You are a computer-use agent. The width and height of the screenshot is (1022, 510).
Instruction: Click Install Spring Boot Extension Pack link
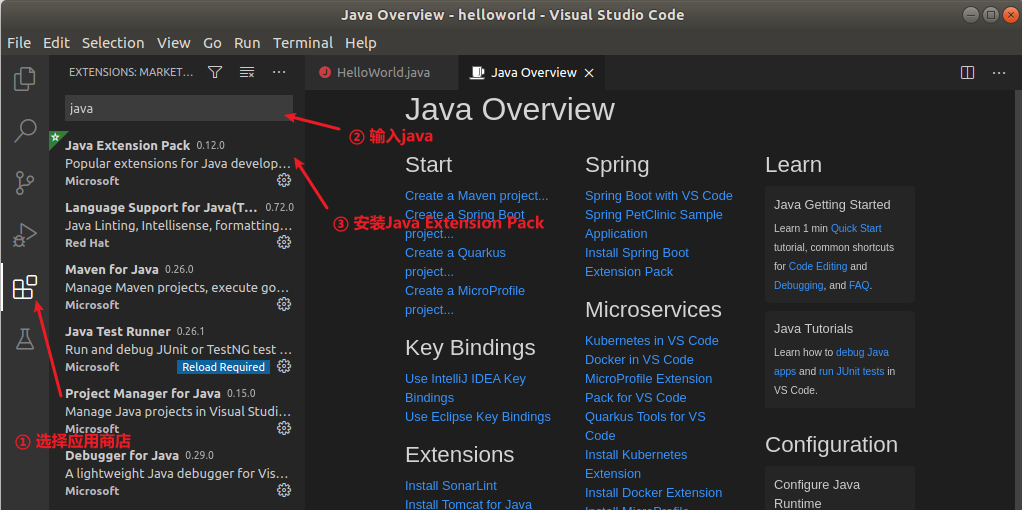[x=637, y=262]
